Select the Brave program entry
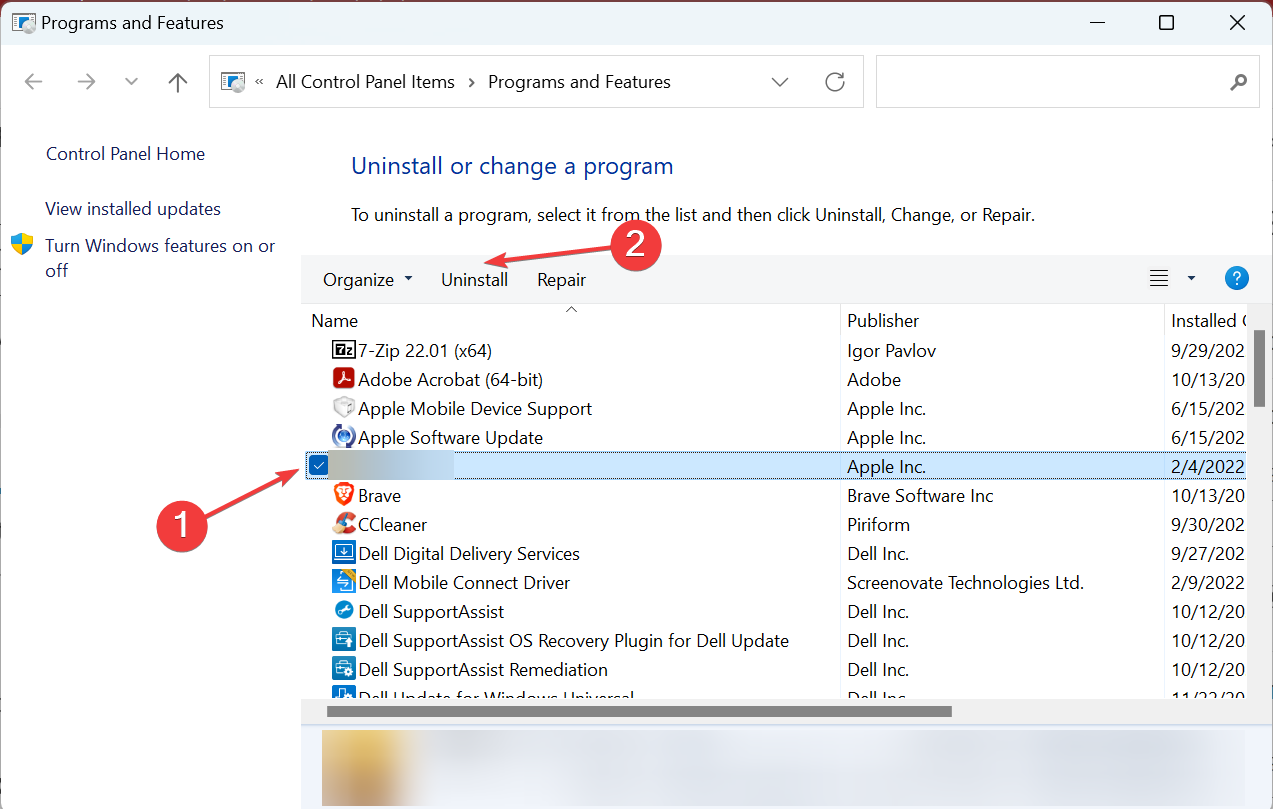1273x809 pixels. (x=380, y=495)
